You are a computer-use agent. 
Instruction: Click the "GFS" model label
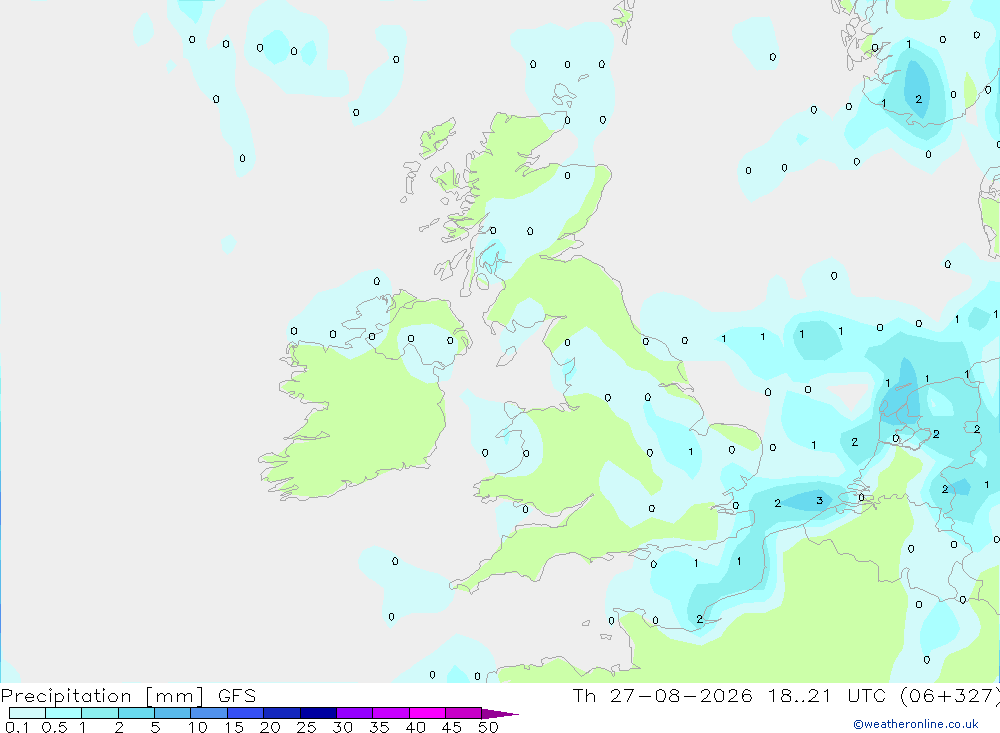237,695
